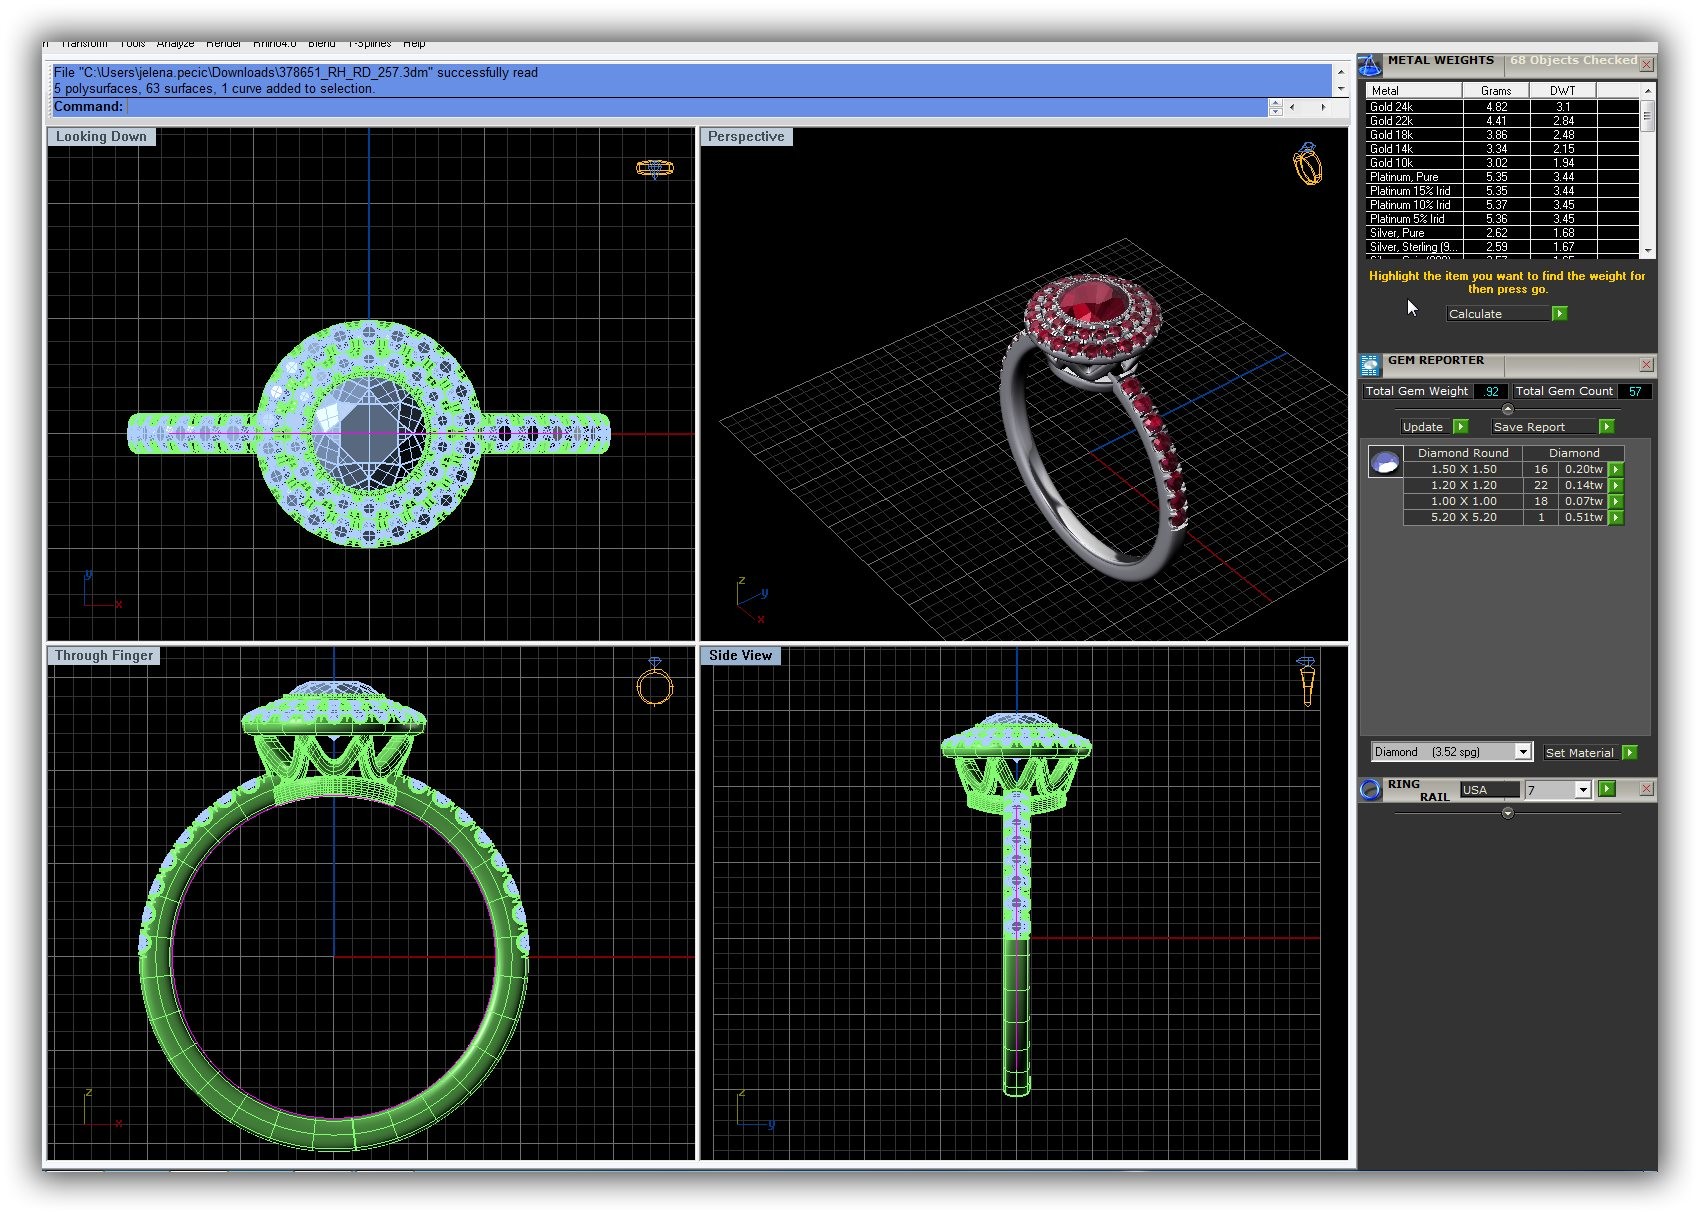Collapse the Gem Reporter totals section
This screenshot has height=1214, width=1700.
[1508, 409]
